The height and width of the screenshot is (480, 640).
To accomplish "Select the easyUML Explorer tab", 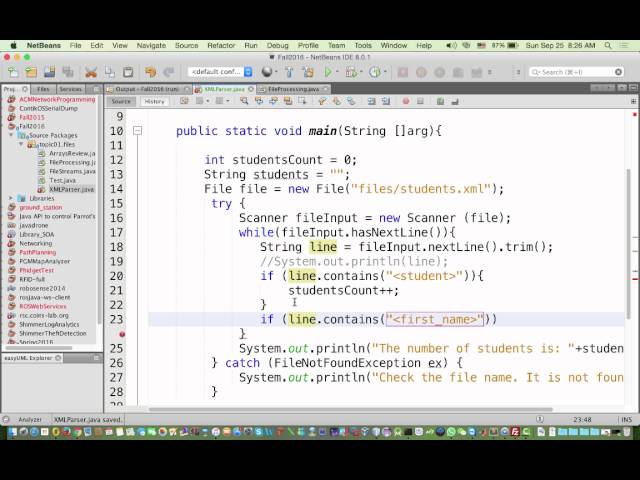I will [32, 358].
